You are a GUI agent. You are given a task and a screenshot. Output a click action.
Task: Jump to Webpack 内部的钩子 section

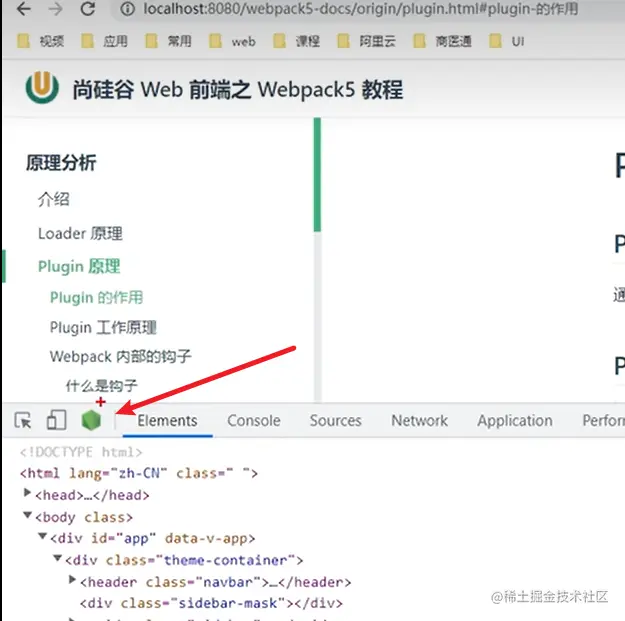[x=120, y=356]
